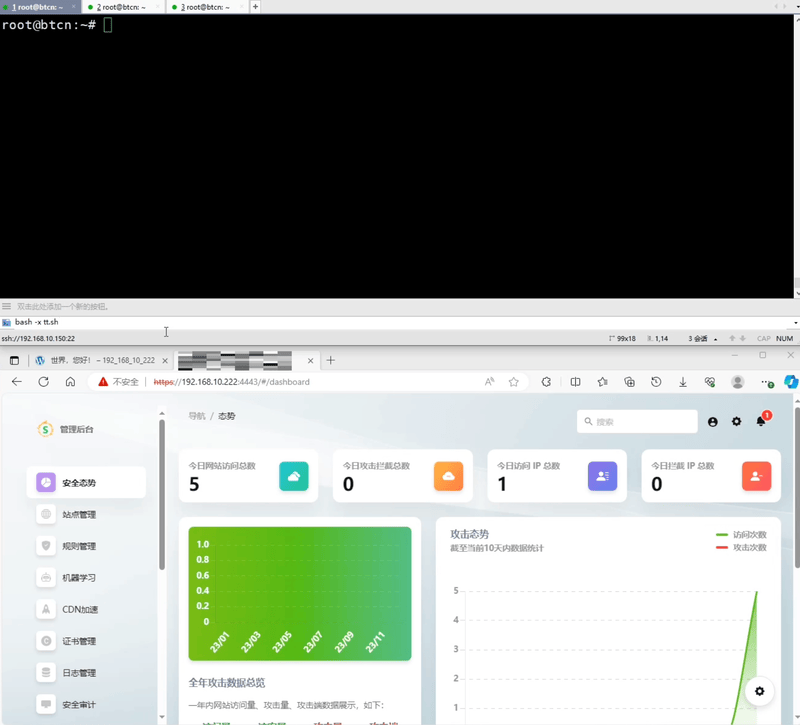Open Copilot sidebar icon
The width and height of the screenshot is (800, 725).
pyautogui.click(x=791, y=382)
